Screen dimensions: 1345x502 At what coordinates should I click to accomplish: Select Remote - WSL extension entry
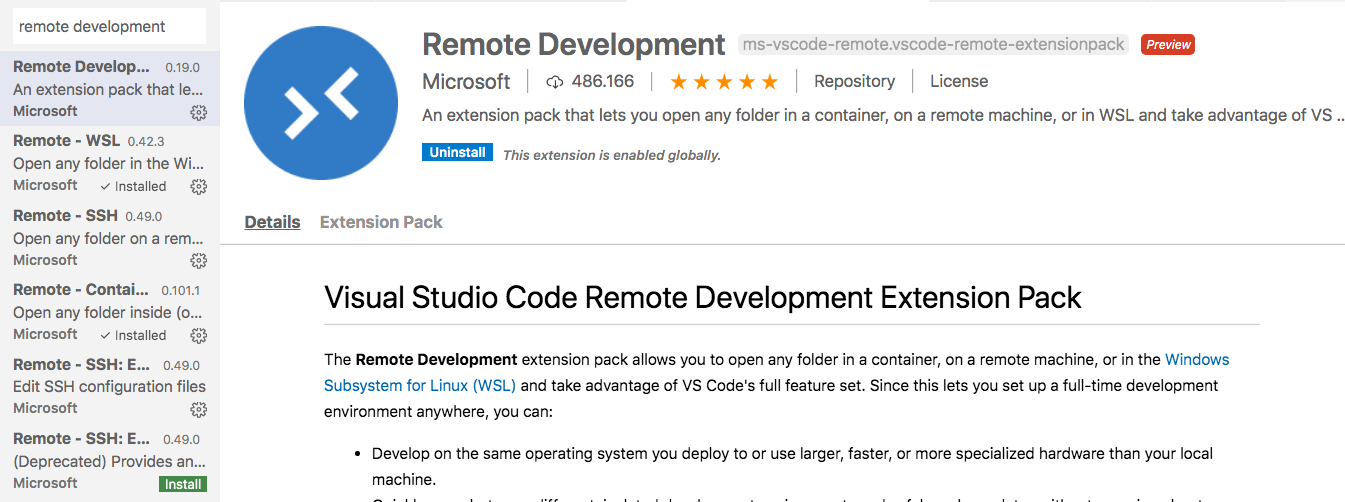pyautogui.click(x=110, y=163)
